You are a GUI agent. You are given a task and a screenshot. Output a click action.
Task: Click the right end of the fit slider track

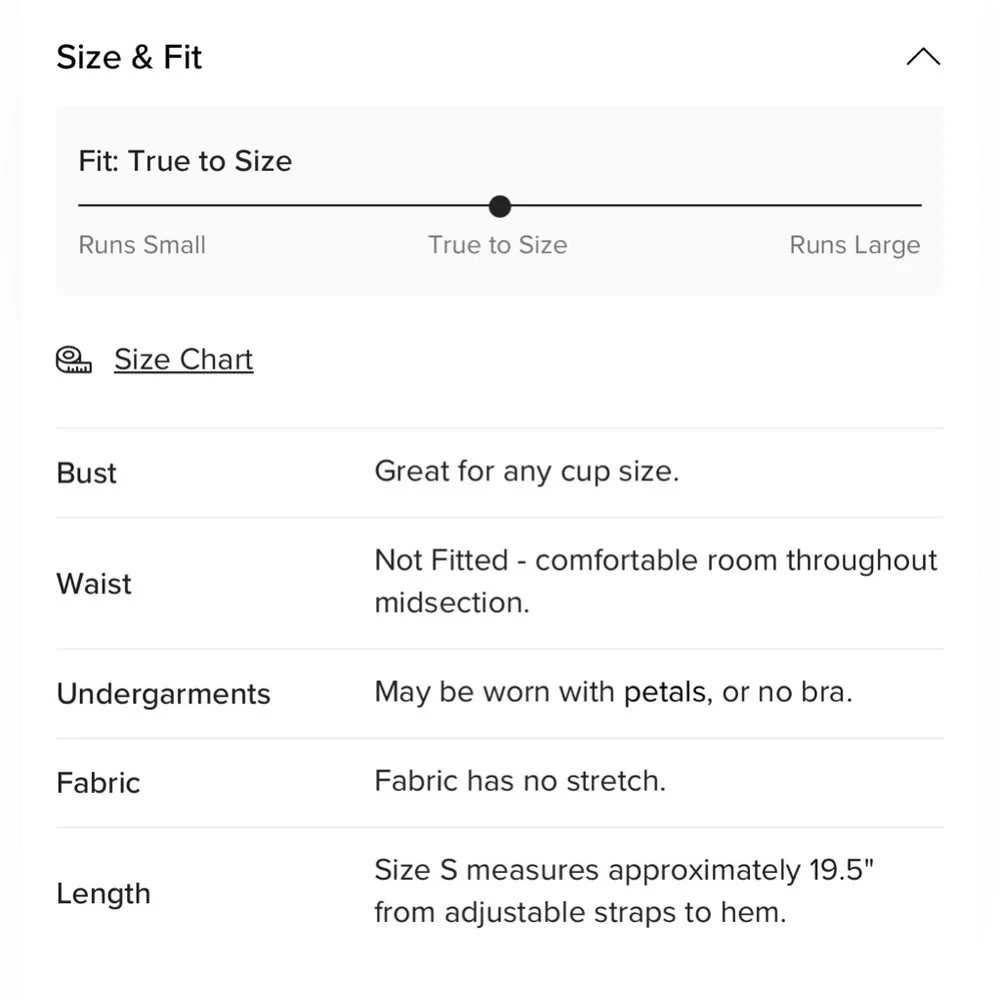pyautogui.click(x=916, y=206)
